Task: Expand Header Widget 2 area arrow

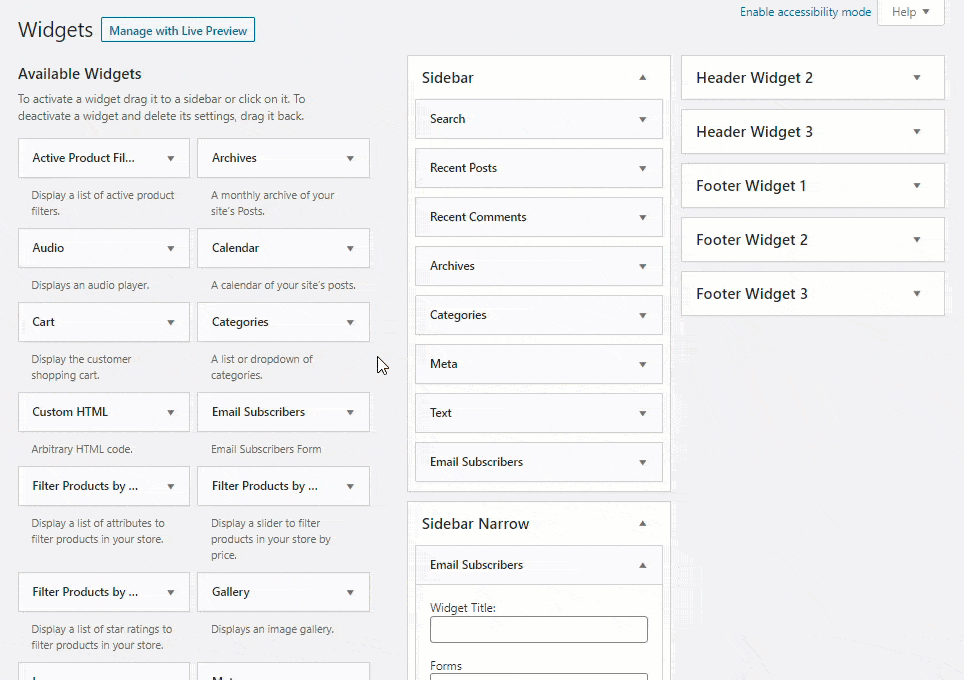Action: pyautogui.click(x=917, y=77)
